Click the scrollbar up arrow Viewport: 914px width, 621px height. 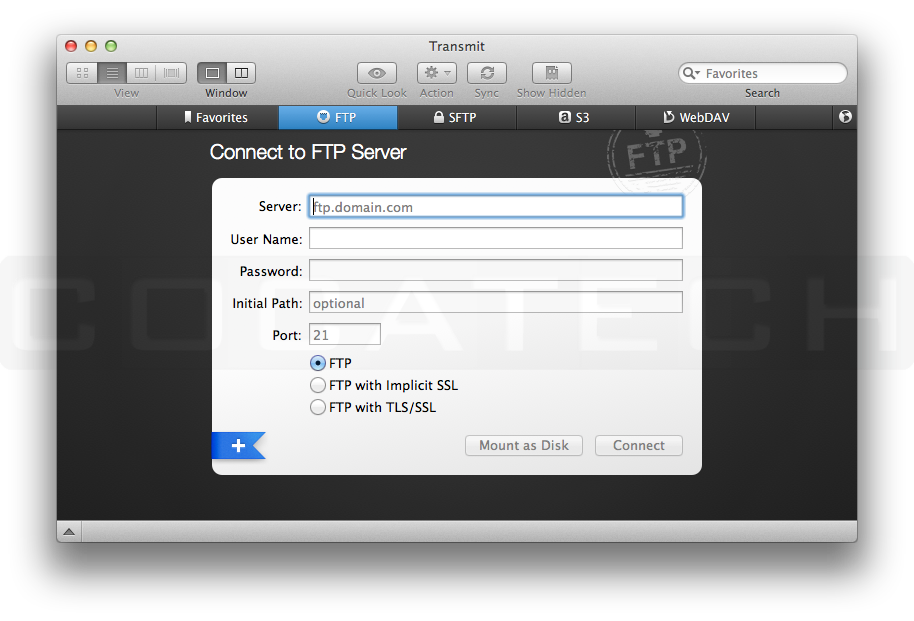click(68, 532)
